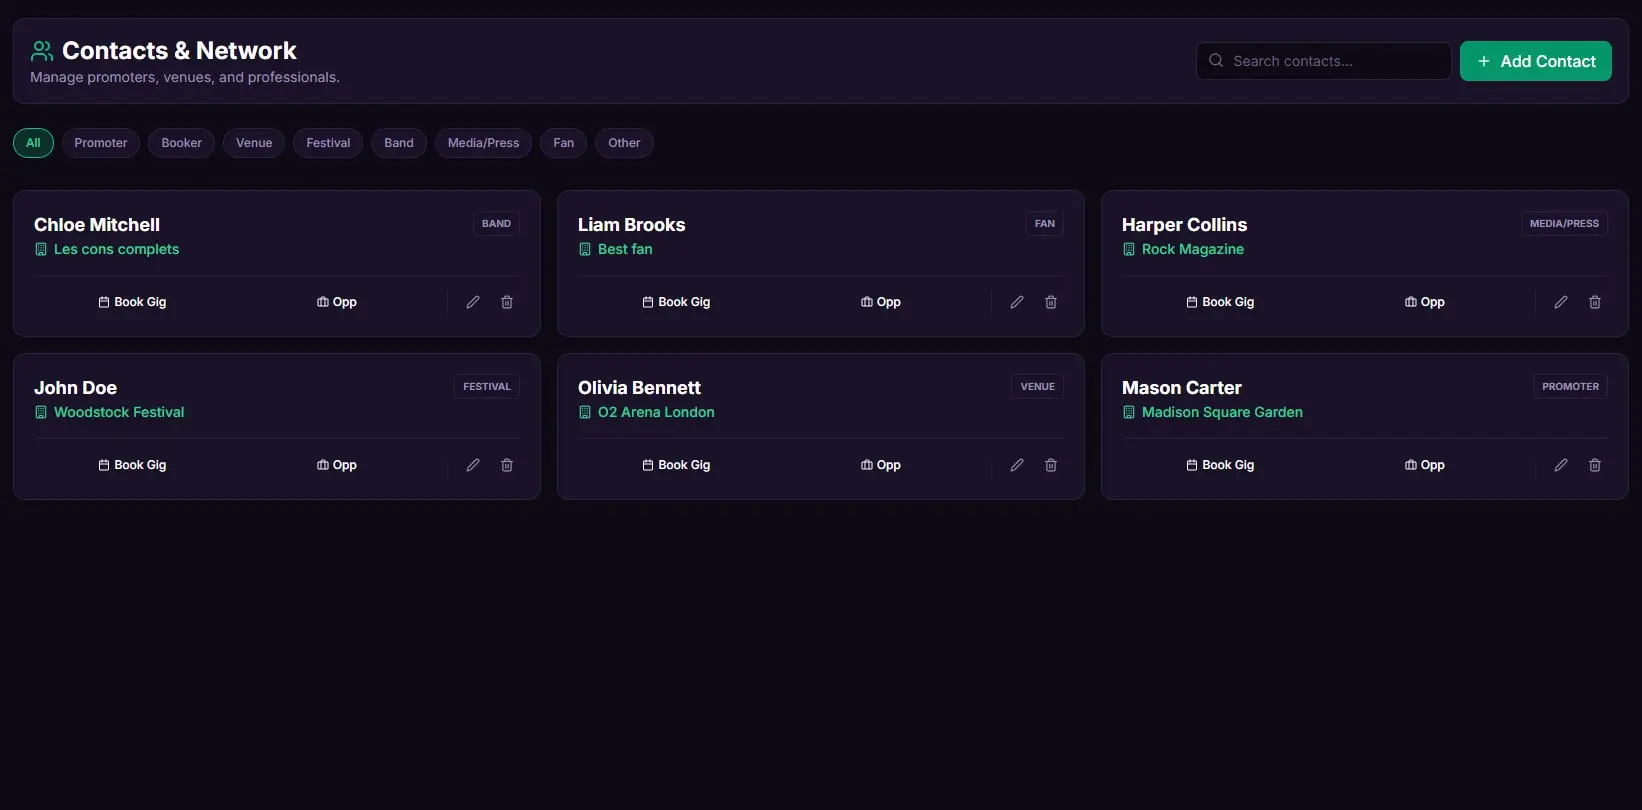Screen dimensions: 1642x810
Task: Edit Liam Brooks contact with pencil icon
Action: [1017, 302]
